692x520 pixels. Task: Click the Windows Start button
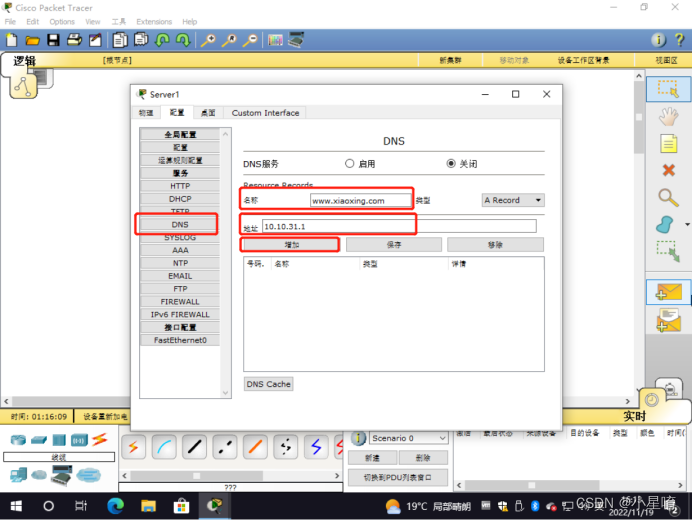coord(16,506)
